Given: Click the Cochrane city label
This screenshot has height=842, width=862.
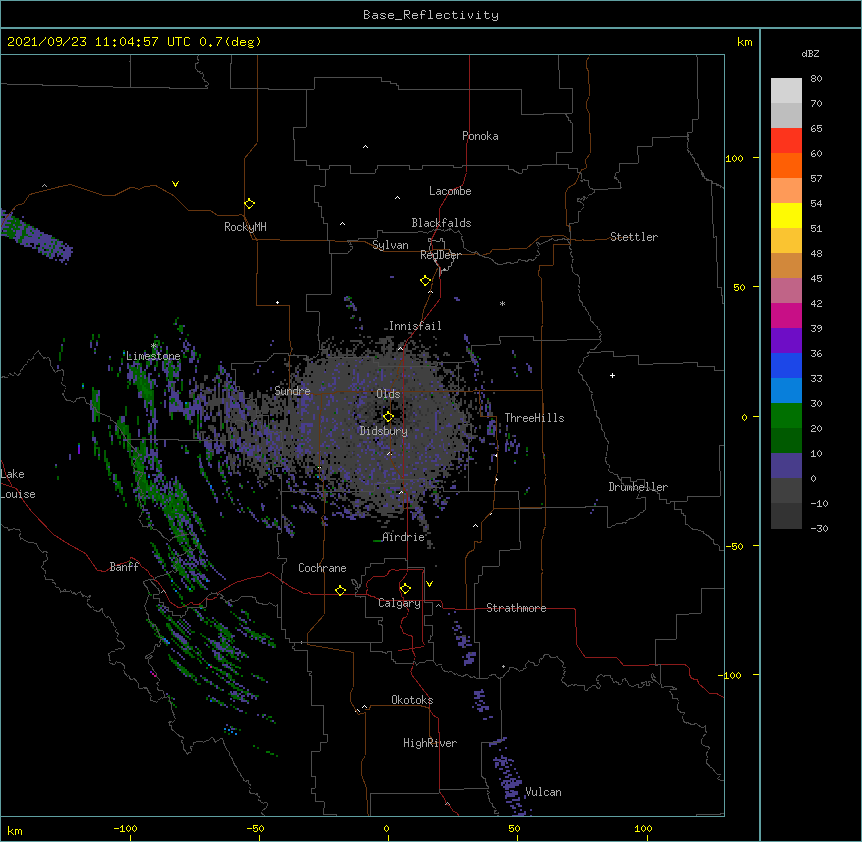Looking at the screenshot, I should tap(322, 568).
